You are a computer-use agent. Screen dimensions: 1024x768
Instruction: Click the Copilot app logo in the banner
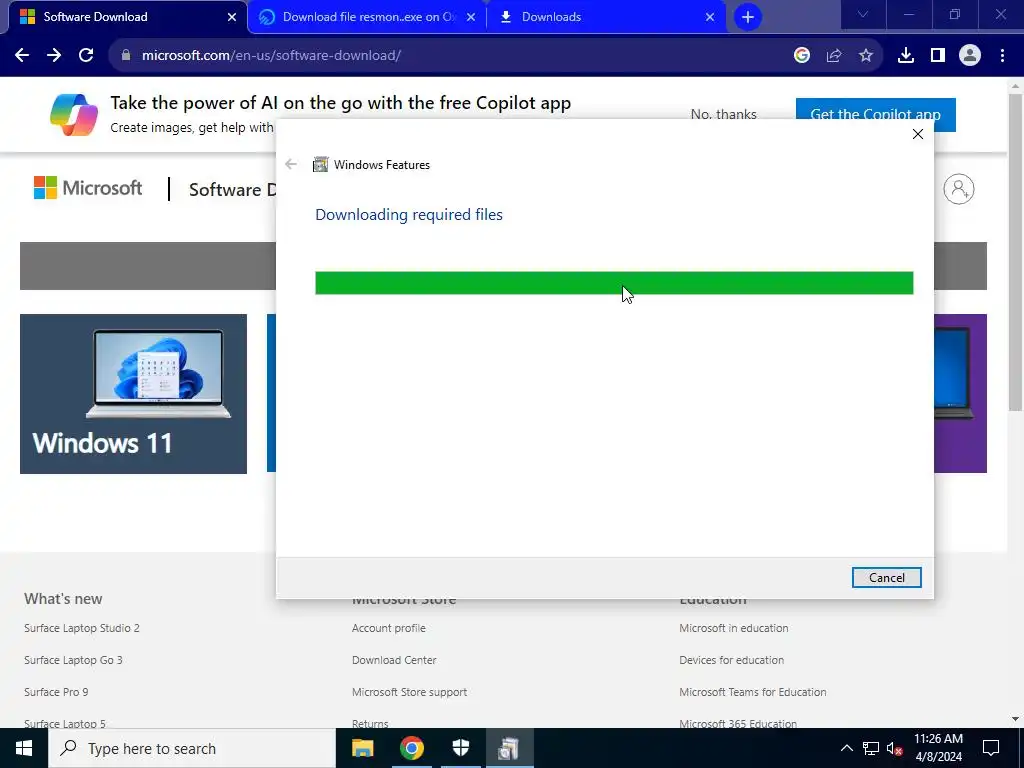(x=74, y=114)
